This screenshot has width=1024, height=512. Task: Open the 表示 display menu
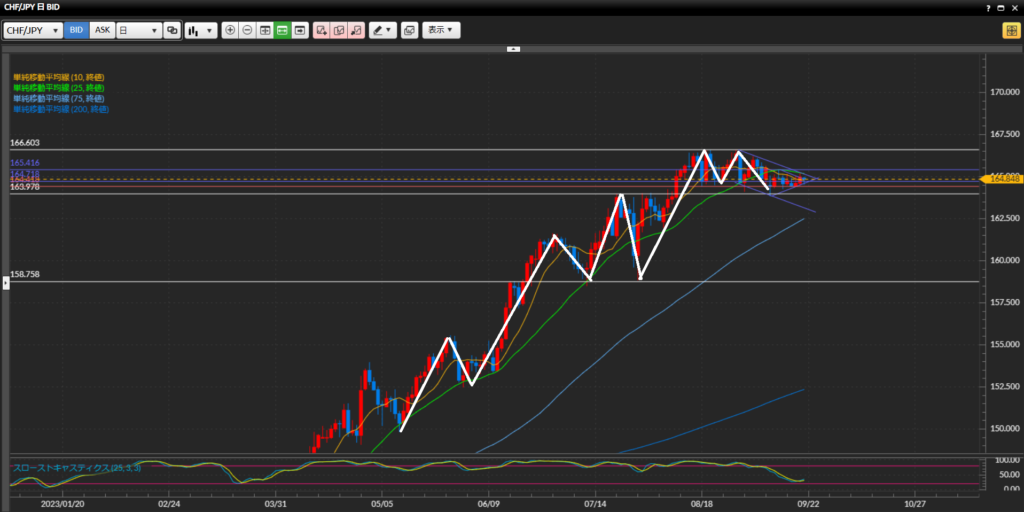pos(441,30)
